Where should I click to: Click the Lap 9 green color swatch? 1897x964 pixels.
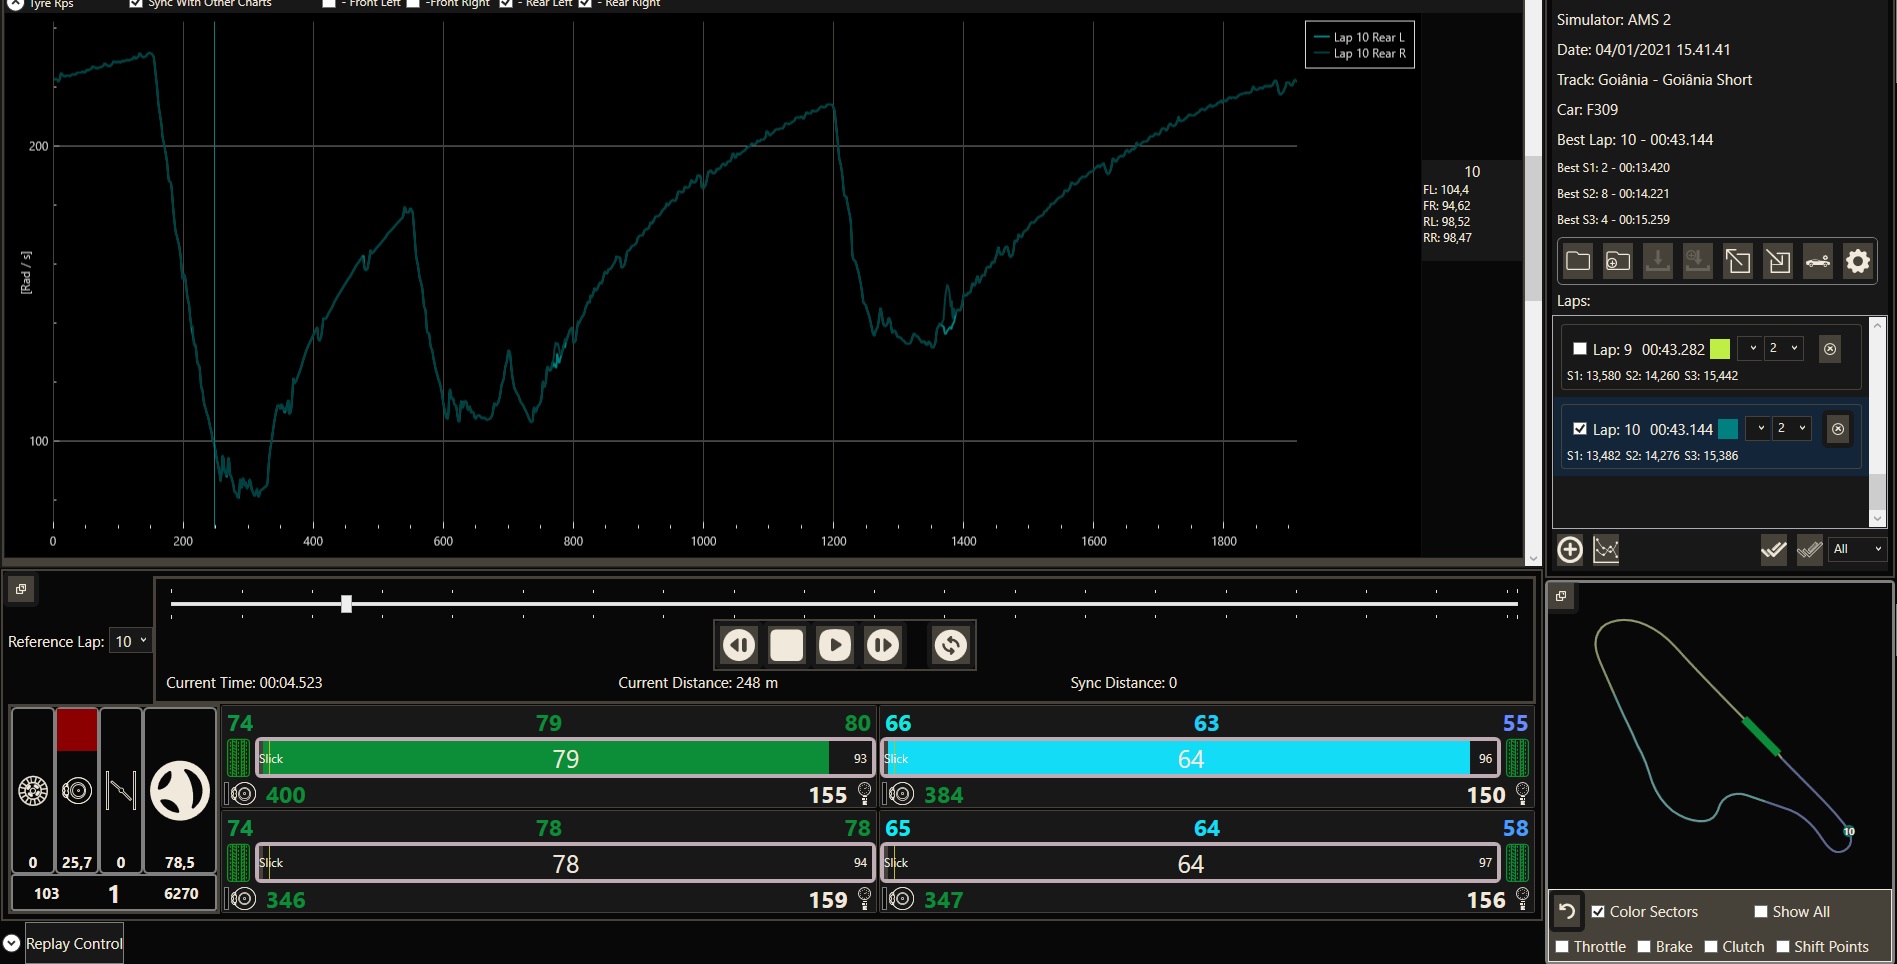coord(1720,349)
